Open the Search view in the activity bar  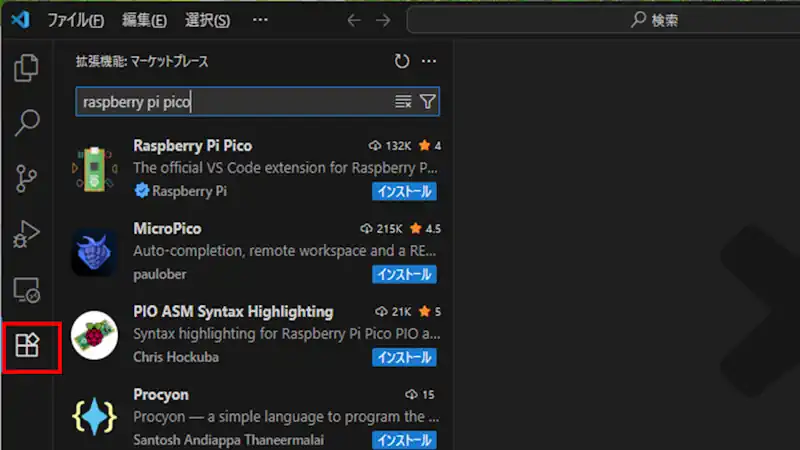tap(27, 123)
